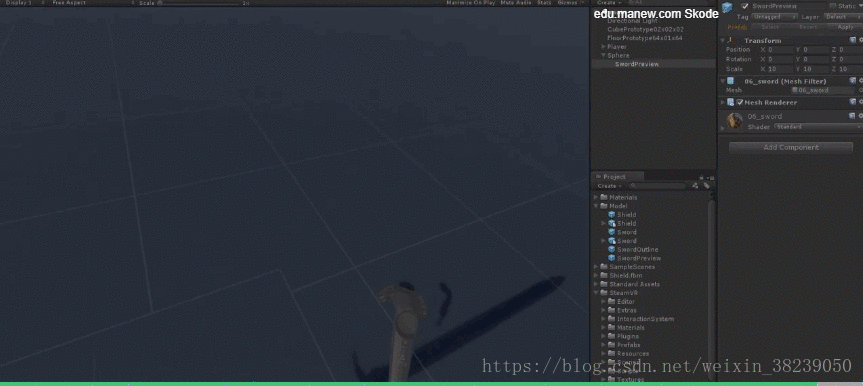863x386 pixels.
Task: Open Mesh Renderer component help icon
Action: (x=853, y=102)
